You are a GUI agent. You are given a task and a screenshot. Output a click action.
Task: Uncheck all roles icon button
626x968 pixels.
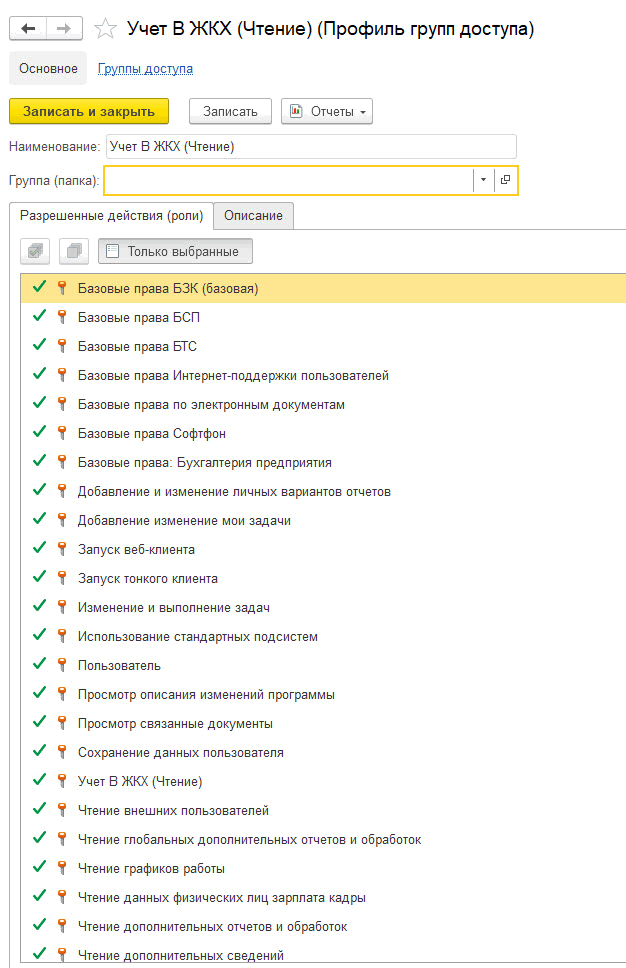coord(74,251)
